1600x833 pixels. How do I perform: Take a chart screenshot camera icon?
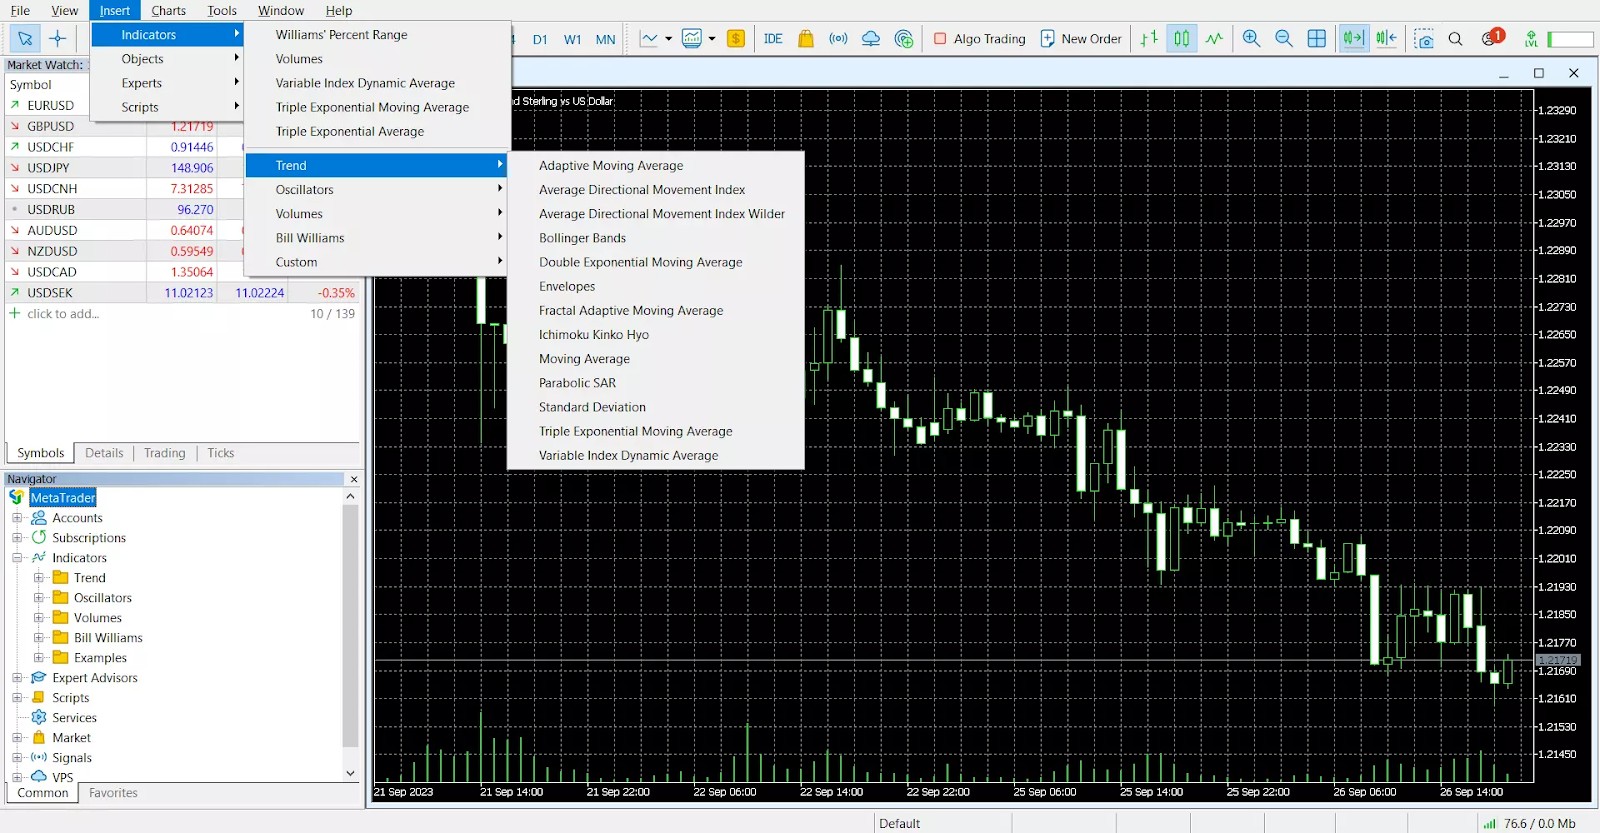(1424, 39)
